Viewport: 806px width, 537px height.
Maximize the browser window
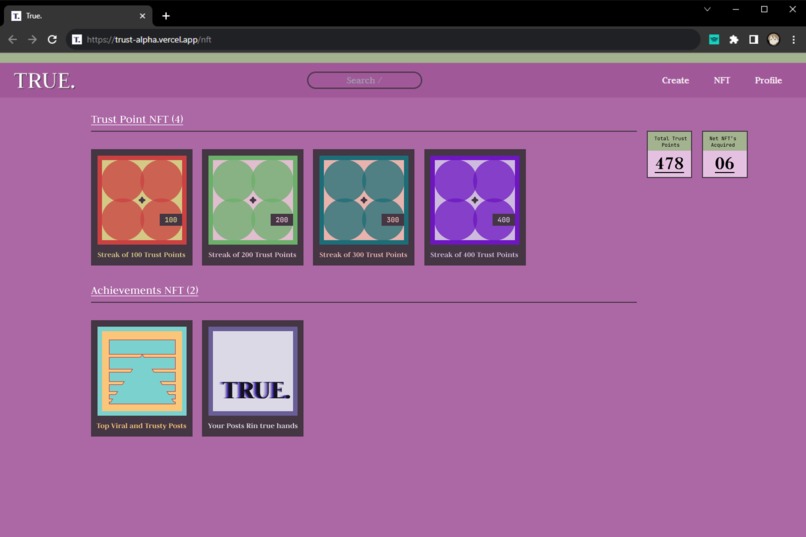[x=764, y=9]
